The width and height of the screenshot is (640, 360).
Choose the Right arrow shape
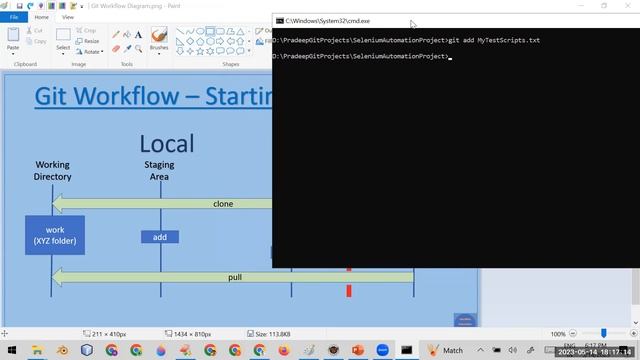click(x=220, y=41)
